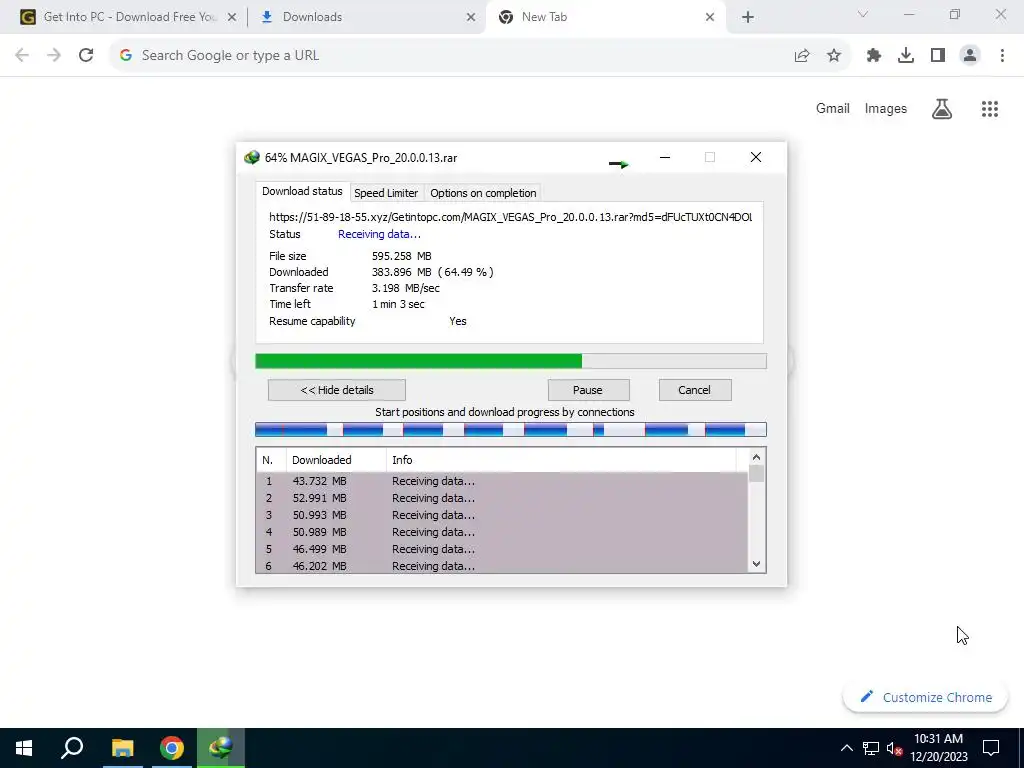
Task: Select connection row with 50.989 MB
Action: pyautogui.click(x=502, y=532)
